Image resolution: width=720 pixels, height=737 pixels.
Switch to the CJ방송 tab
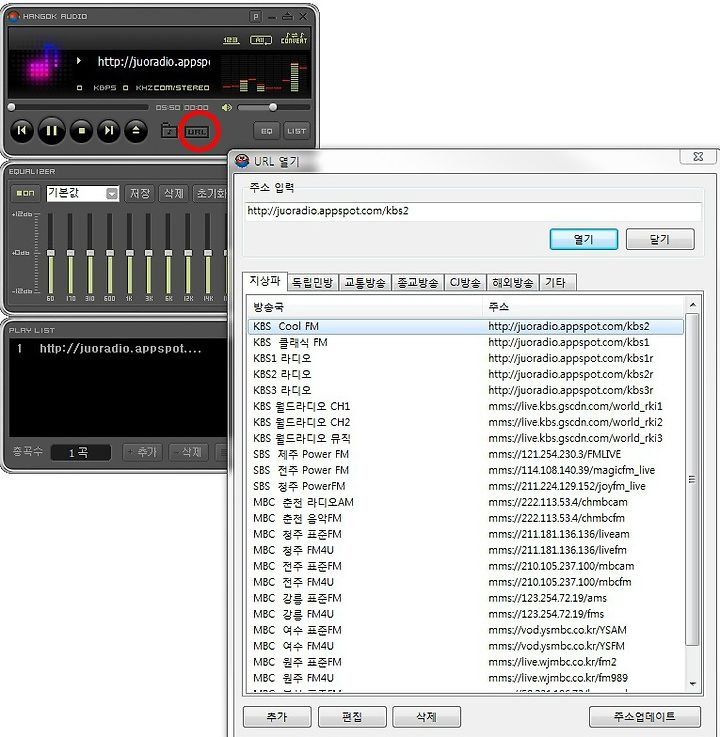(465, 282)
